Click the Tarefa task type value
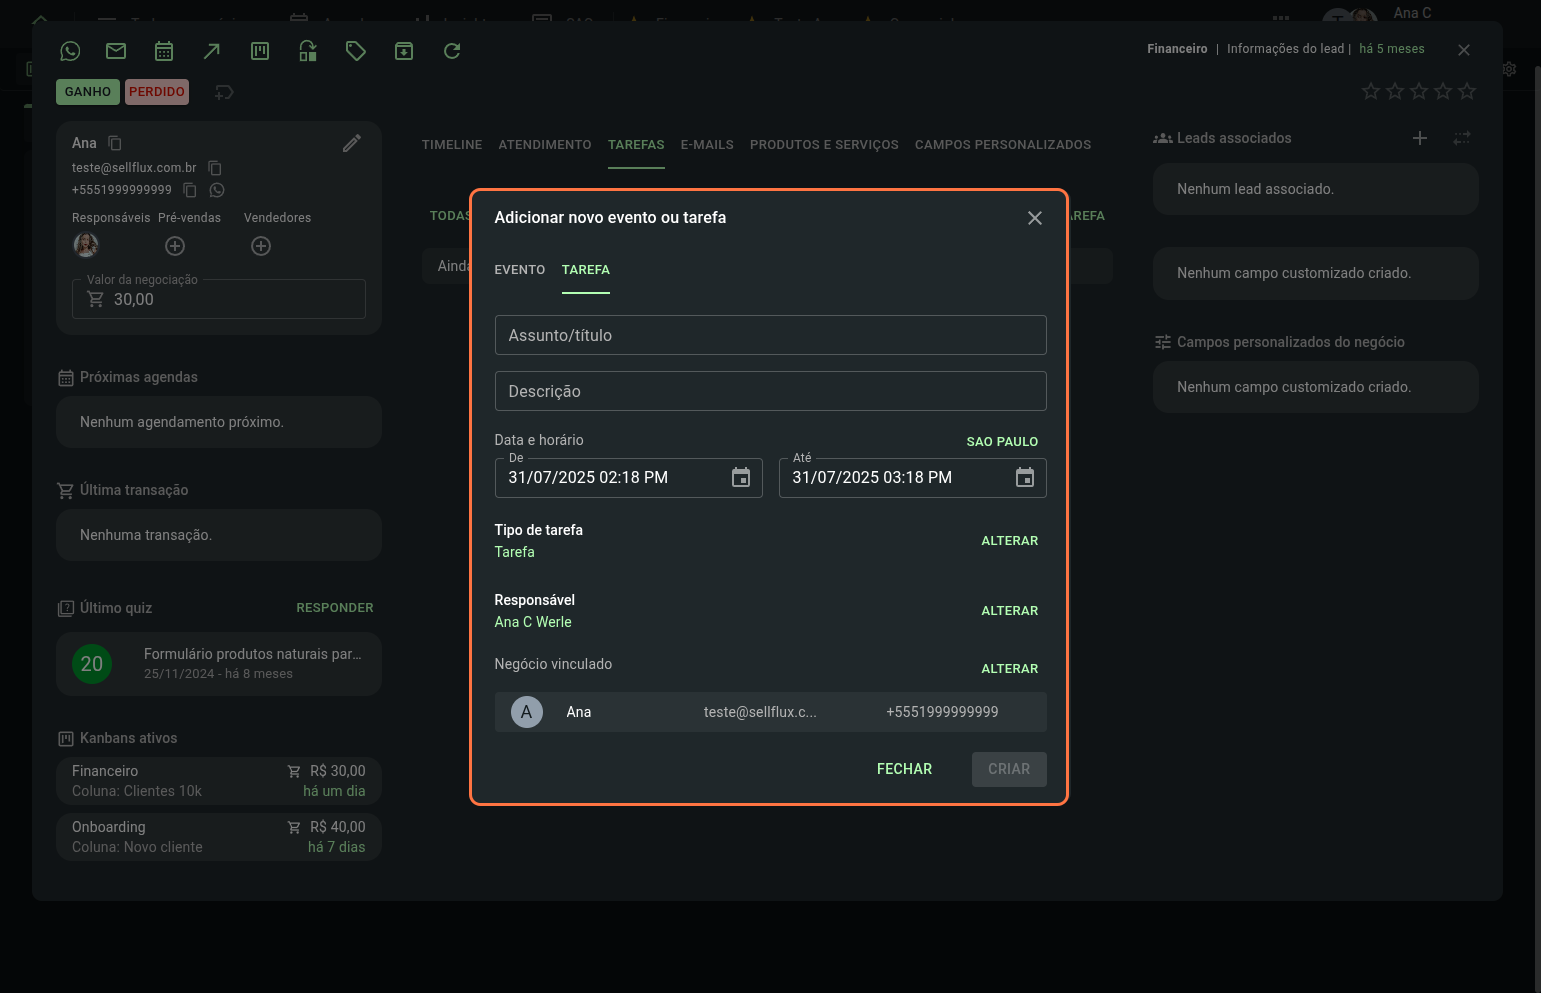 point(514,552)
